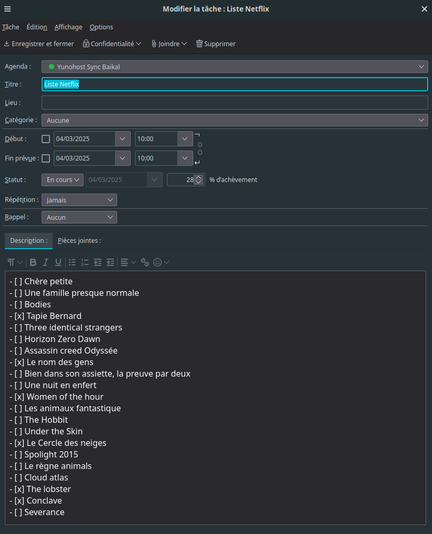Open the Statut dropdown set to En cours
Image resolution: width=432 pixels, height=534 pixels.
point(62,180)
